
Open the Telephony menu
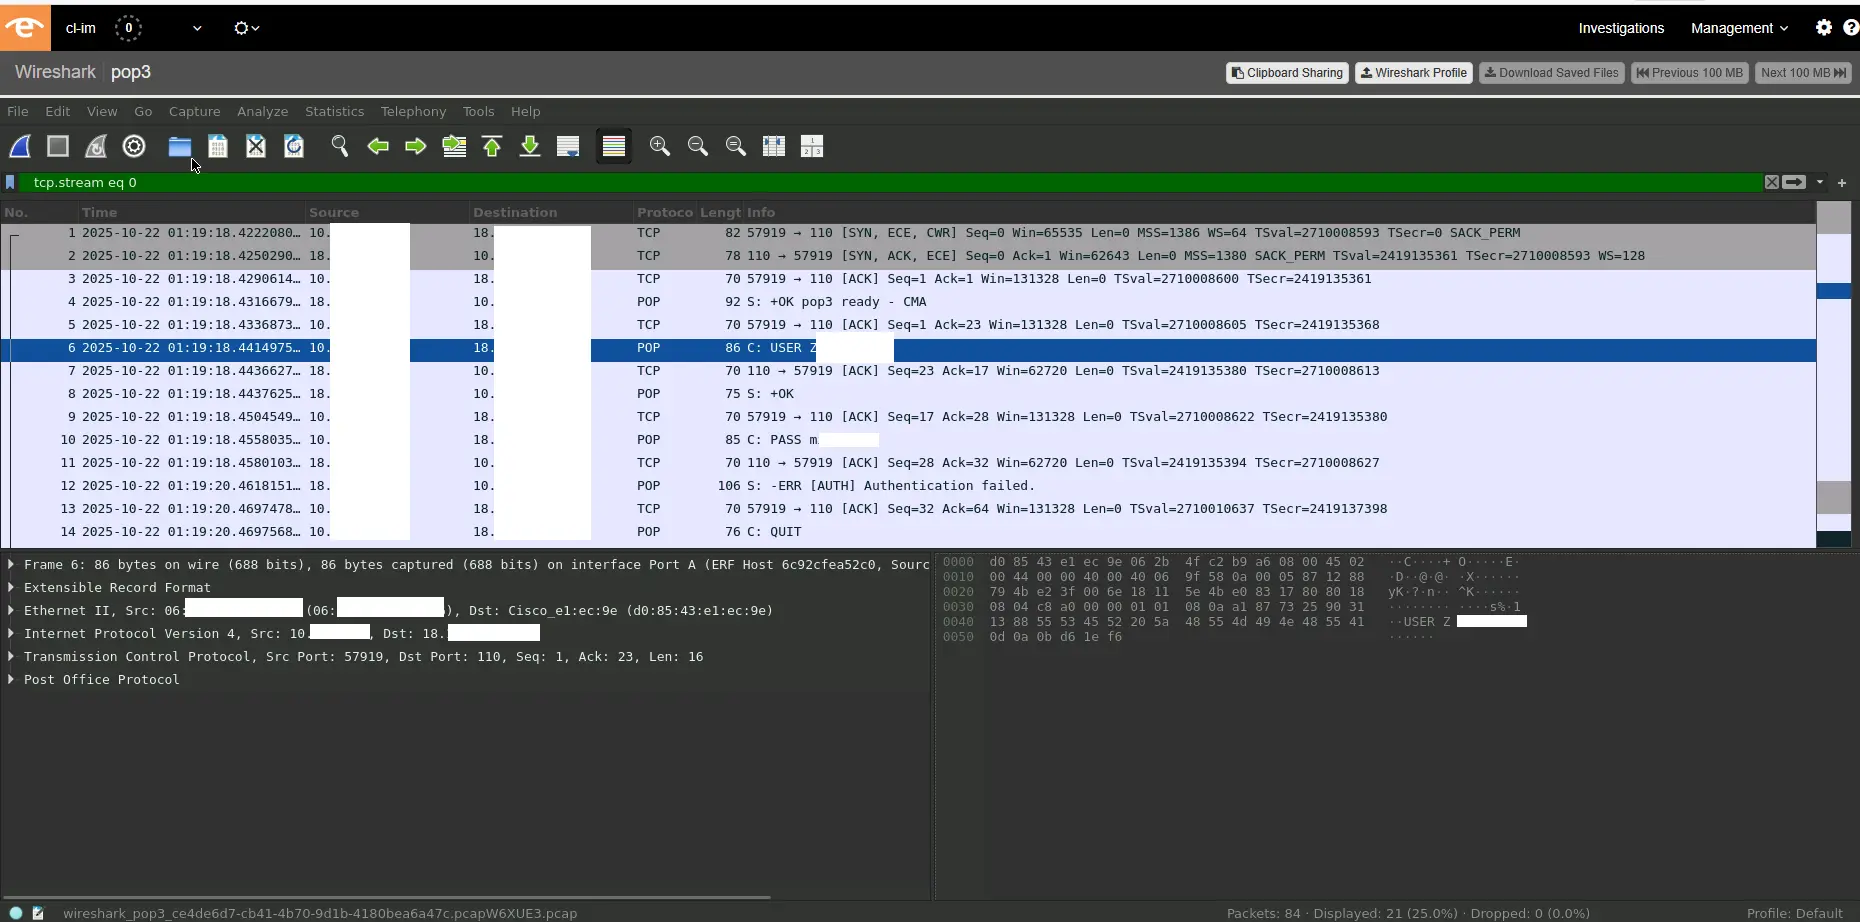point(412,111)
